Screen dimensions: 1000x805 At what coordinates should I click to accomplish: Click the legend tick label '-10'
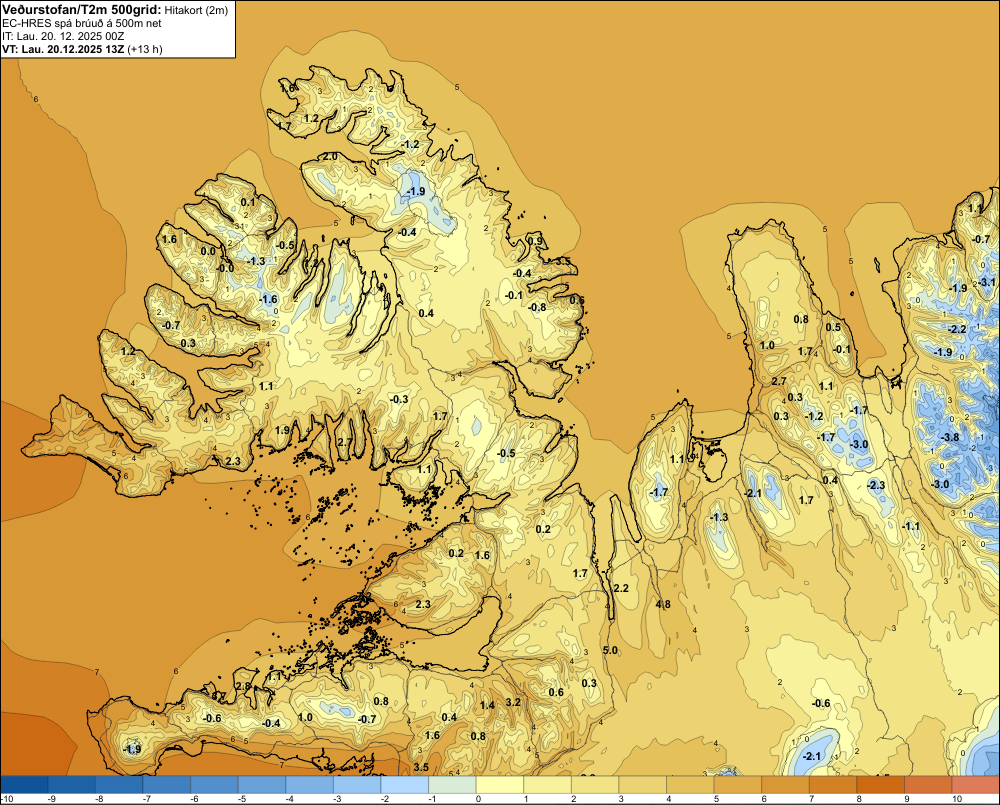7,799
